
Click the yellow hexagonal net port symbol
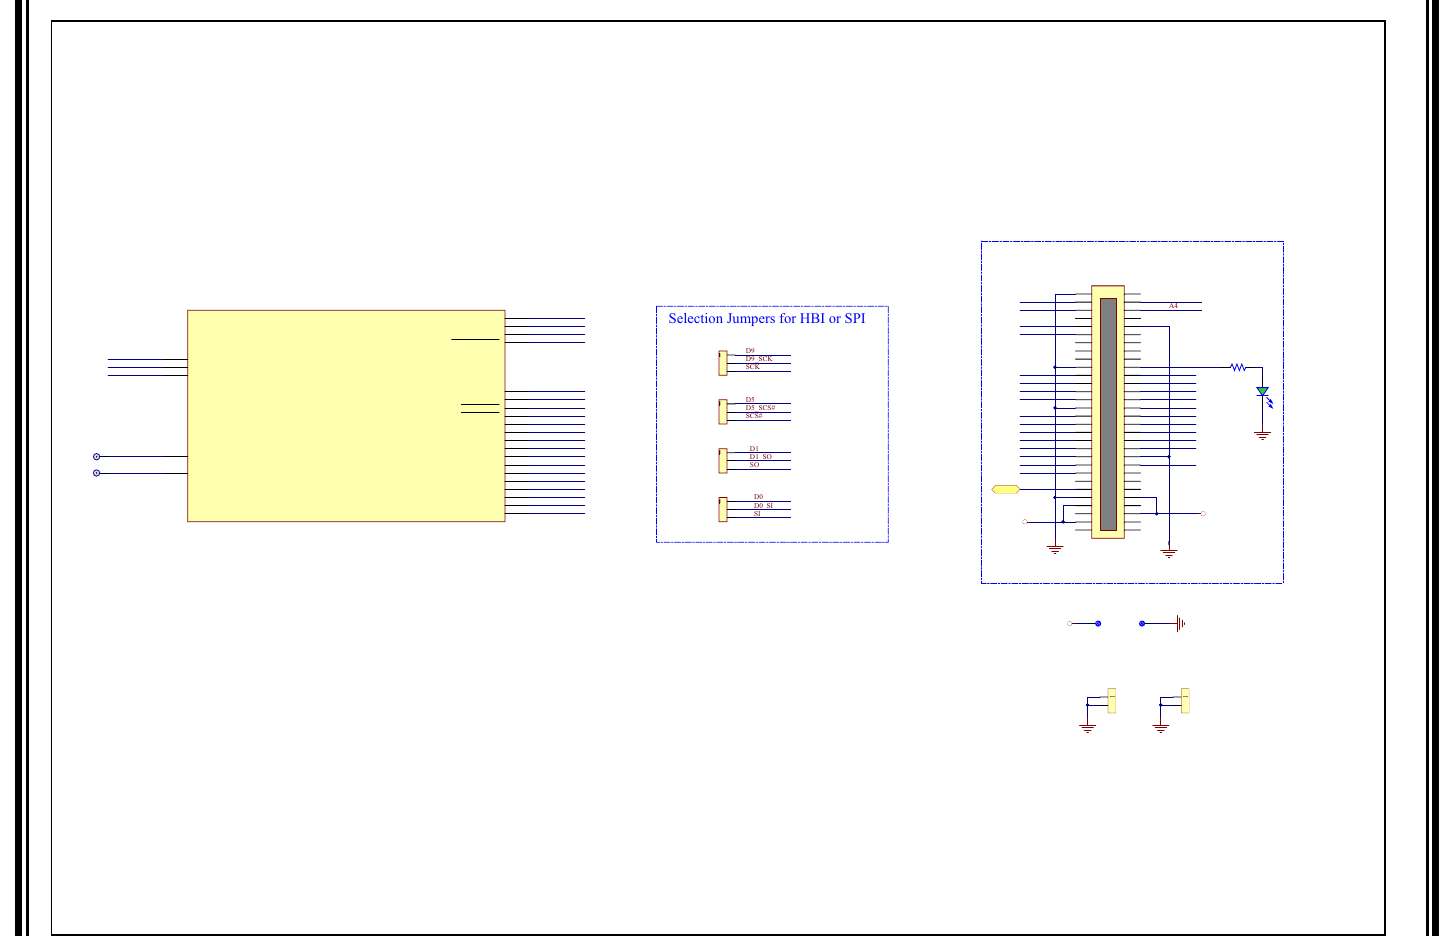point(1005,488)
